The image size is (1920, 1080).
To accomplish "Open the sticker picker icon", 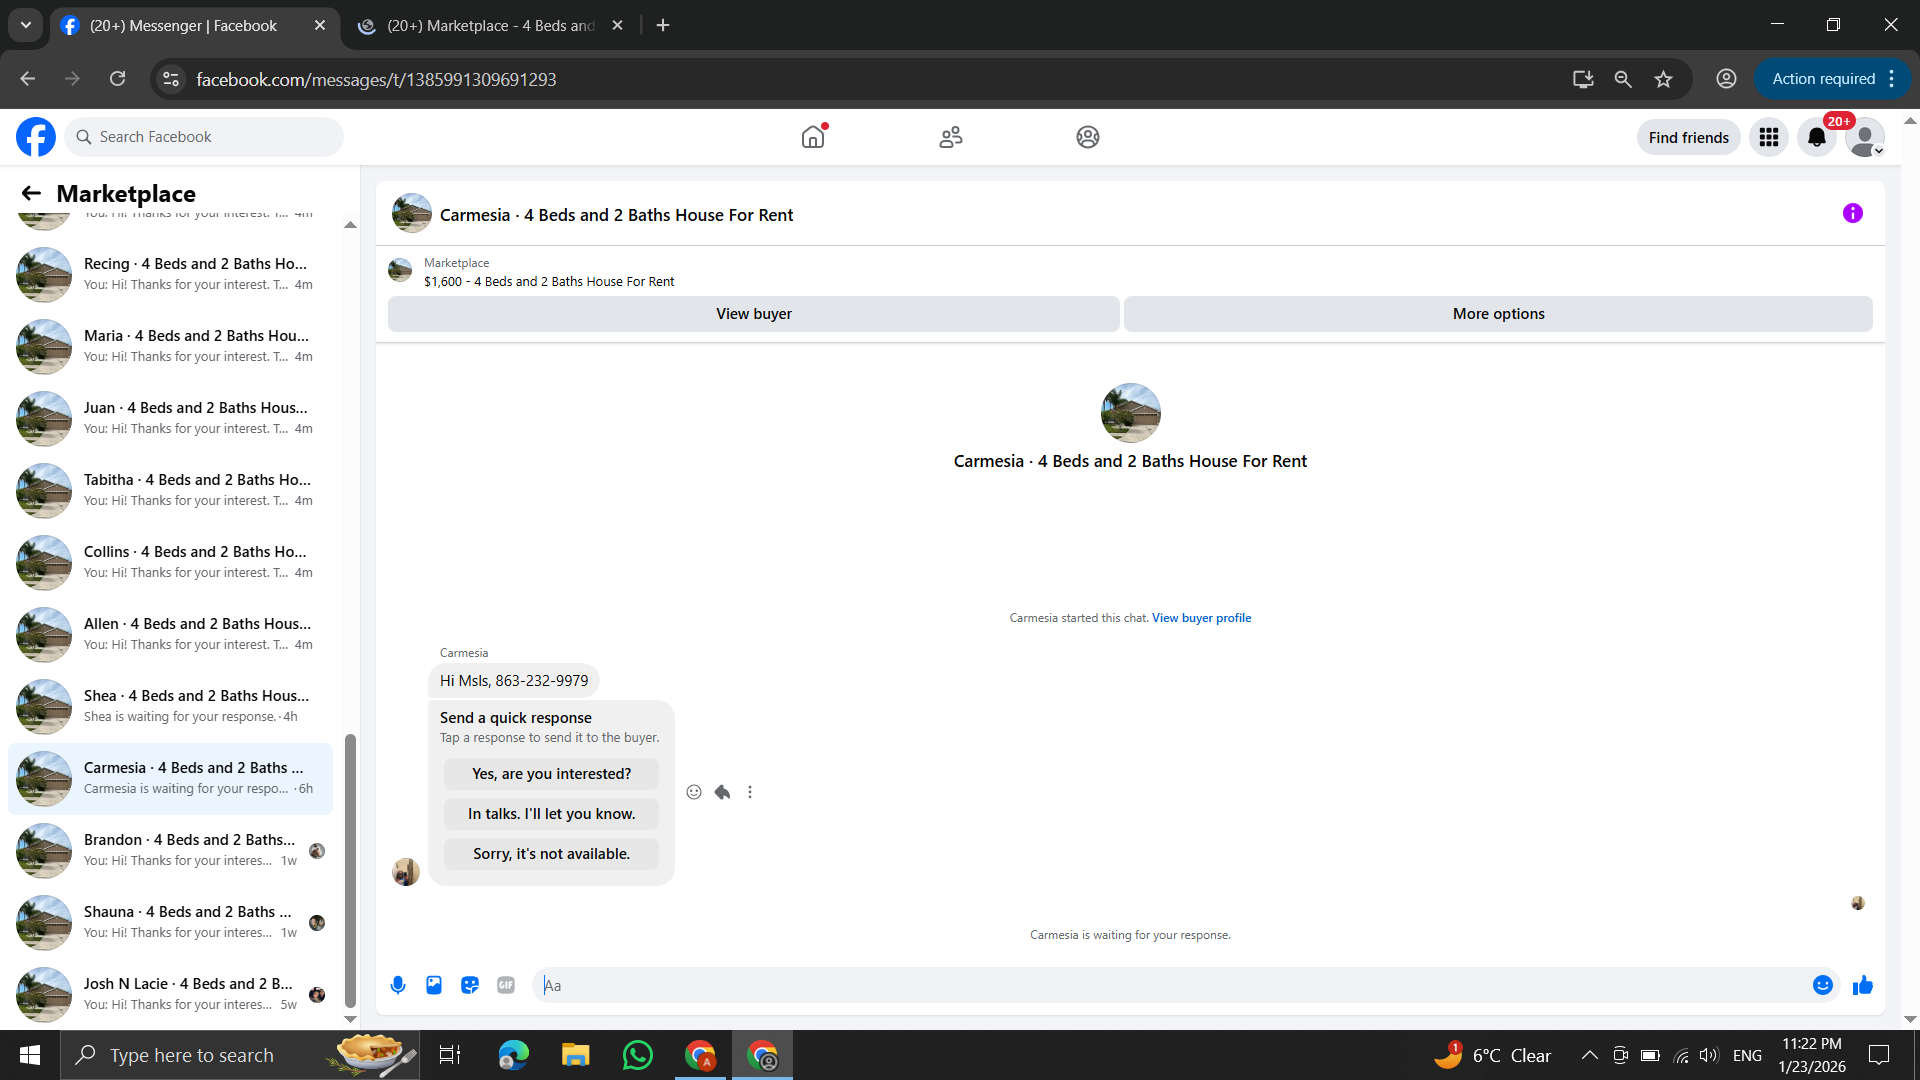I will [470, 985].
